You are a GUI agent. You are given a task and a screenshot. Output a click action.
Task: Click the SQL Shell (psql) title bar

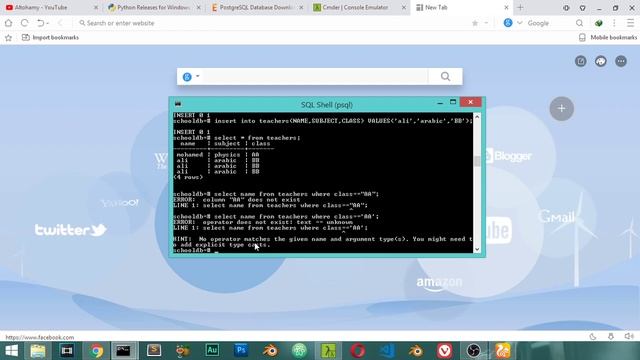click(327, 104)
